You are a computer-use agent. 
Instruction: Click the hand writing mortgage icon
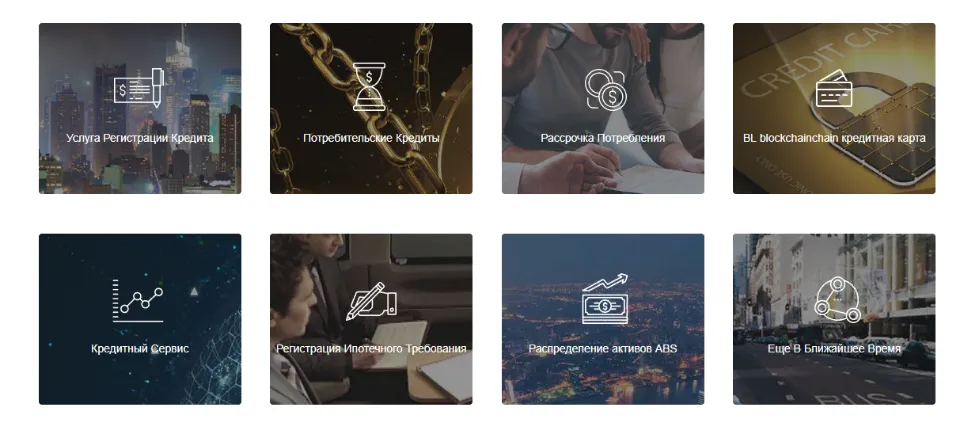tap(371, 301)
